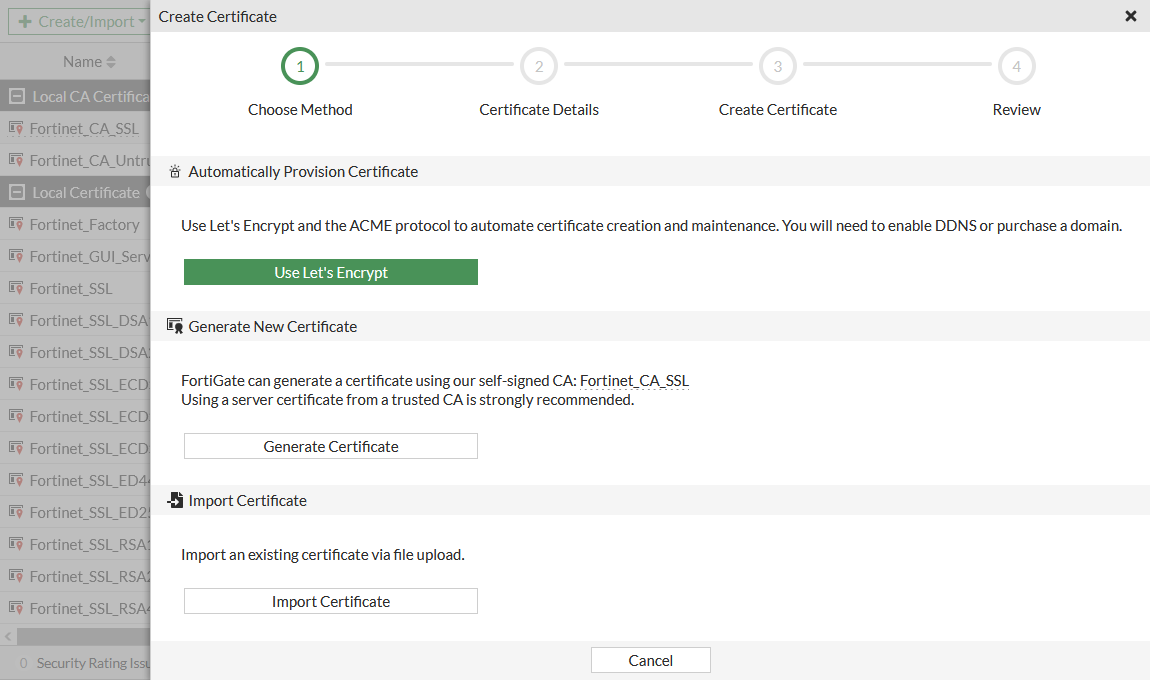The height and width of the screenshot is (680, 1150).
Task: Click the Automatically Provision Certificate section icon
Action: [x=175, y=172]
